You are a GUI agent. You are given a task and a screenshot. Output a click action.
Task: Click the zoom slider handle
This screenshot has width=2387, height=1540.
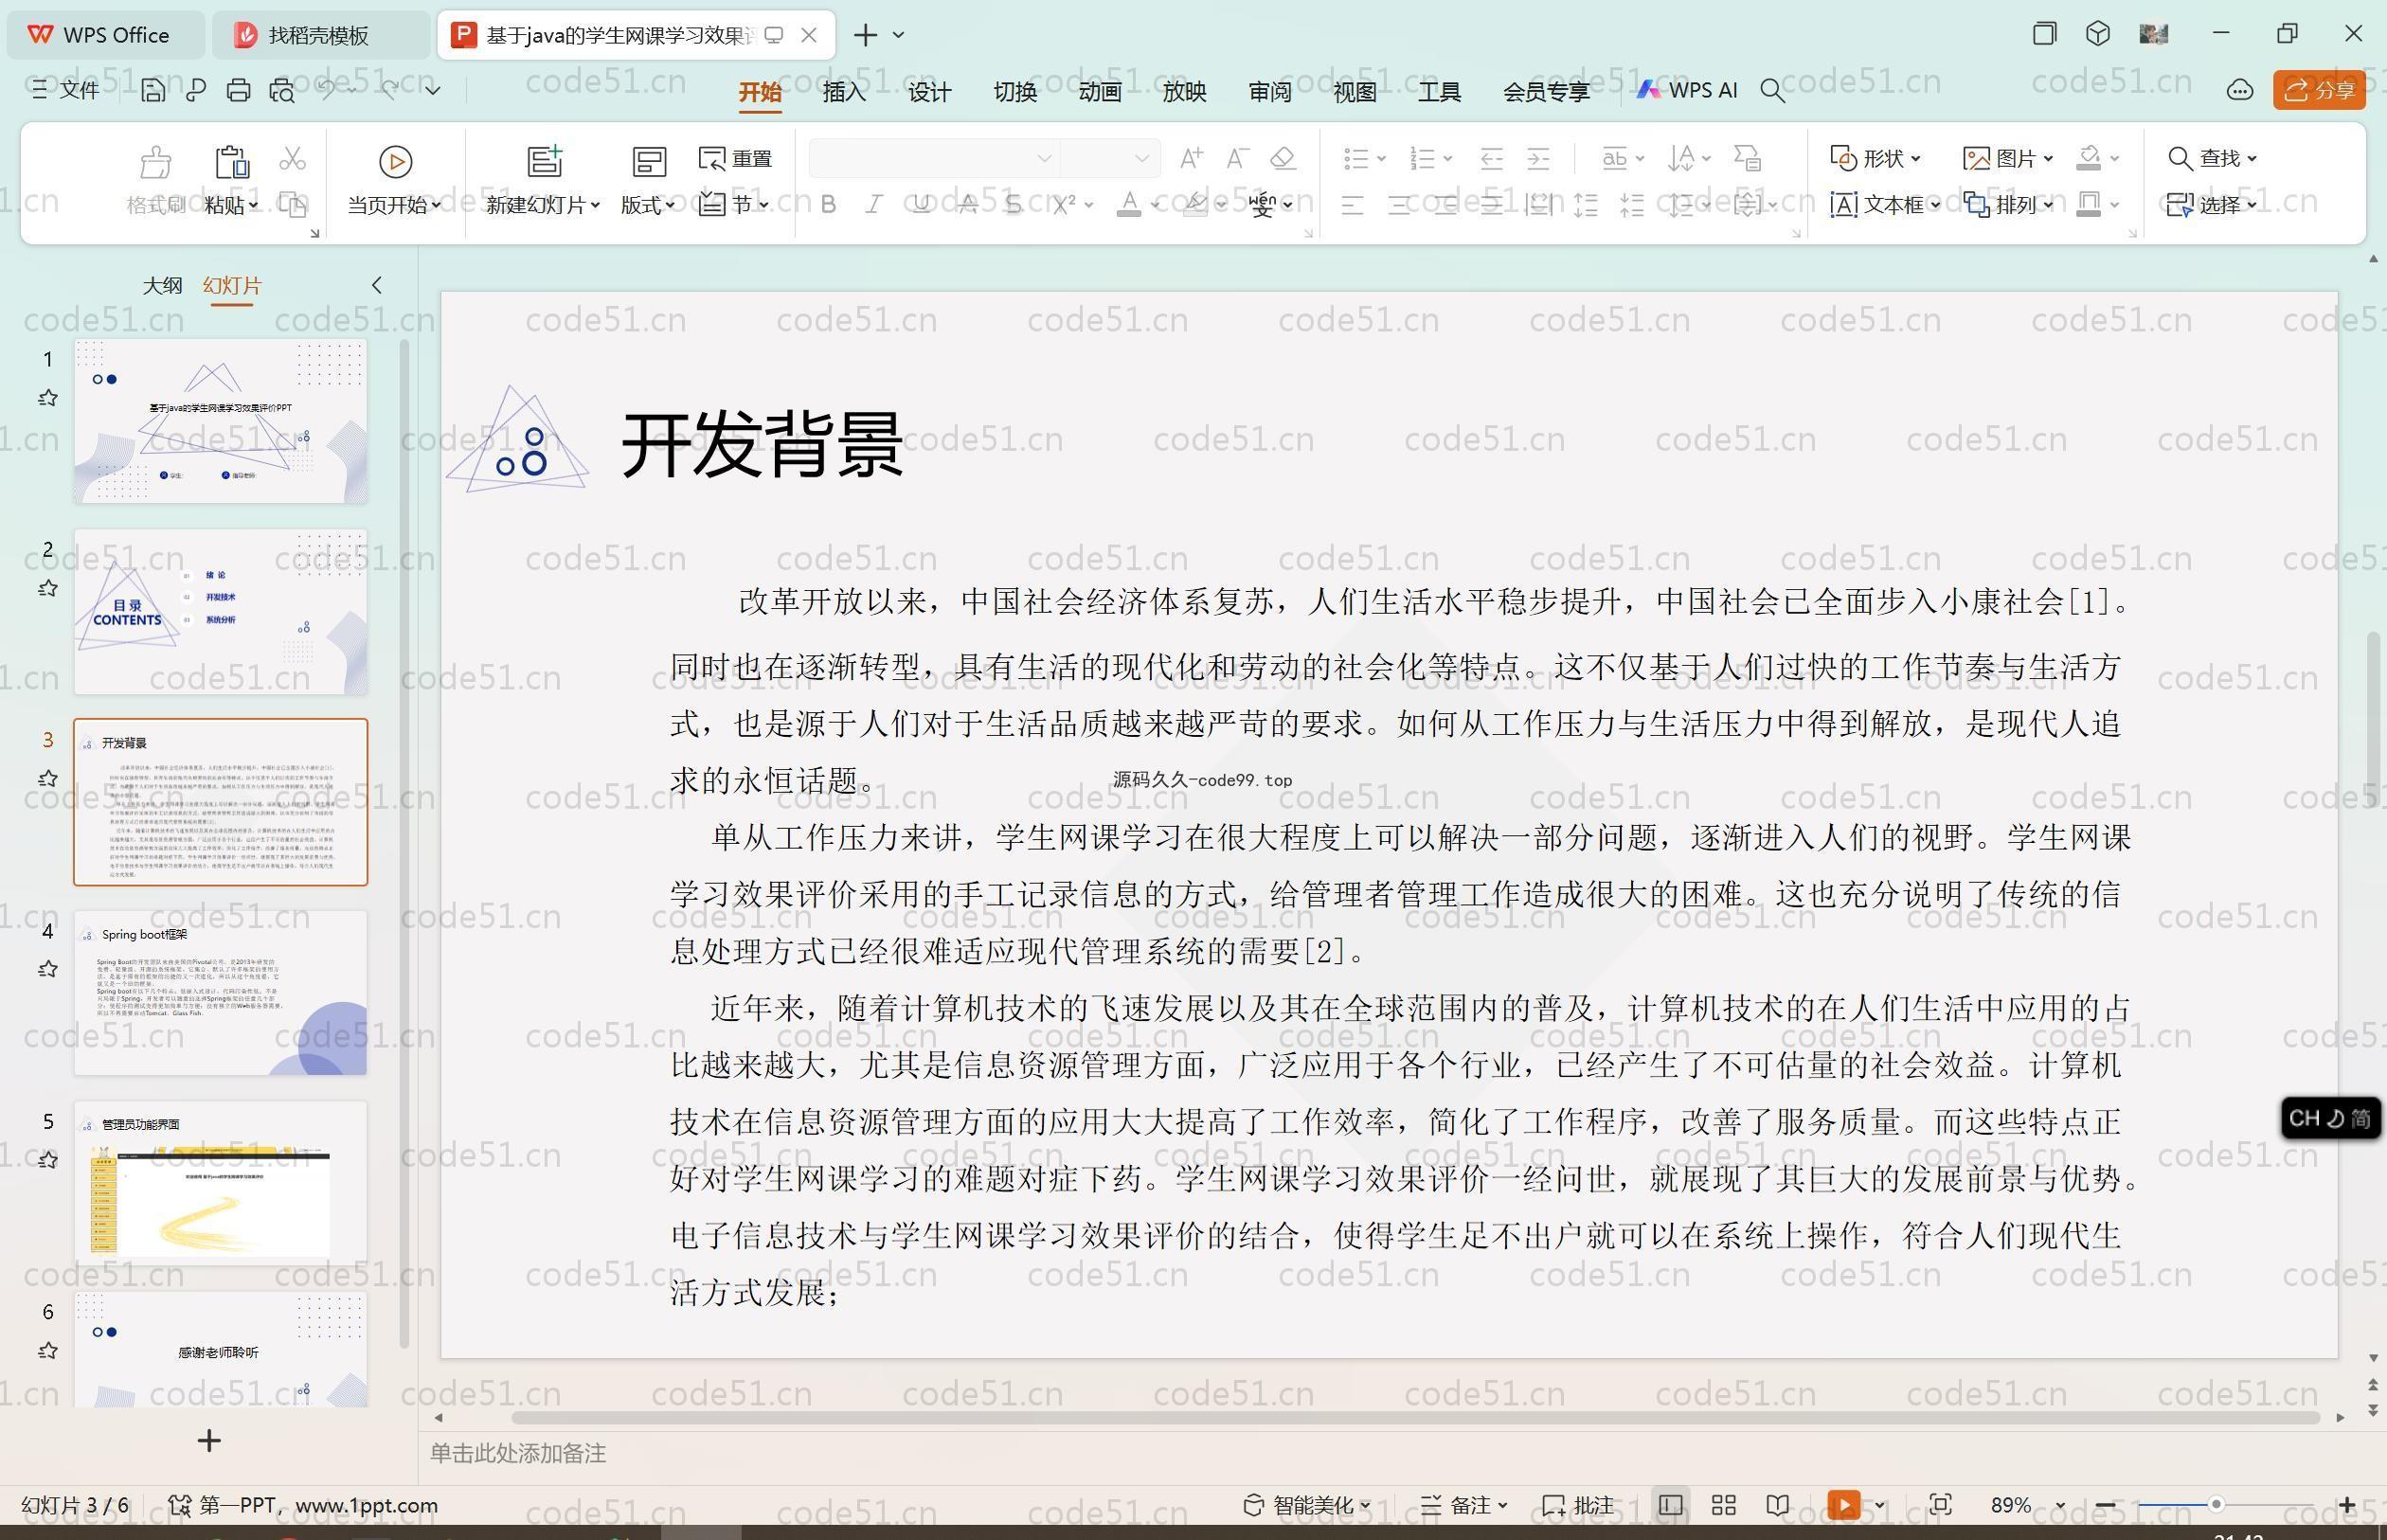tap(2216, 1505)
